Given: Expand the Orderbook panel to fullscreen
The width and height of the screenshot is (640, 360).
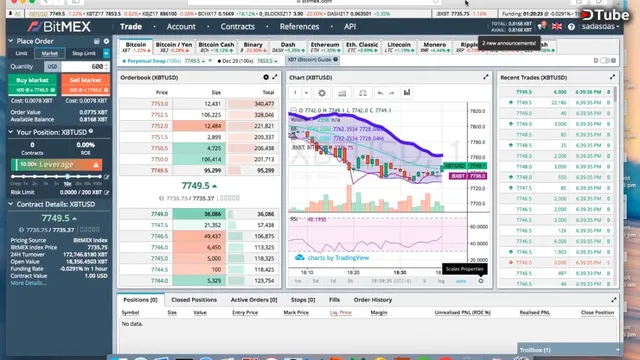Looking at the screenshot, I should pyautogui.click(x=275, y=77).
